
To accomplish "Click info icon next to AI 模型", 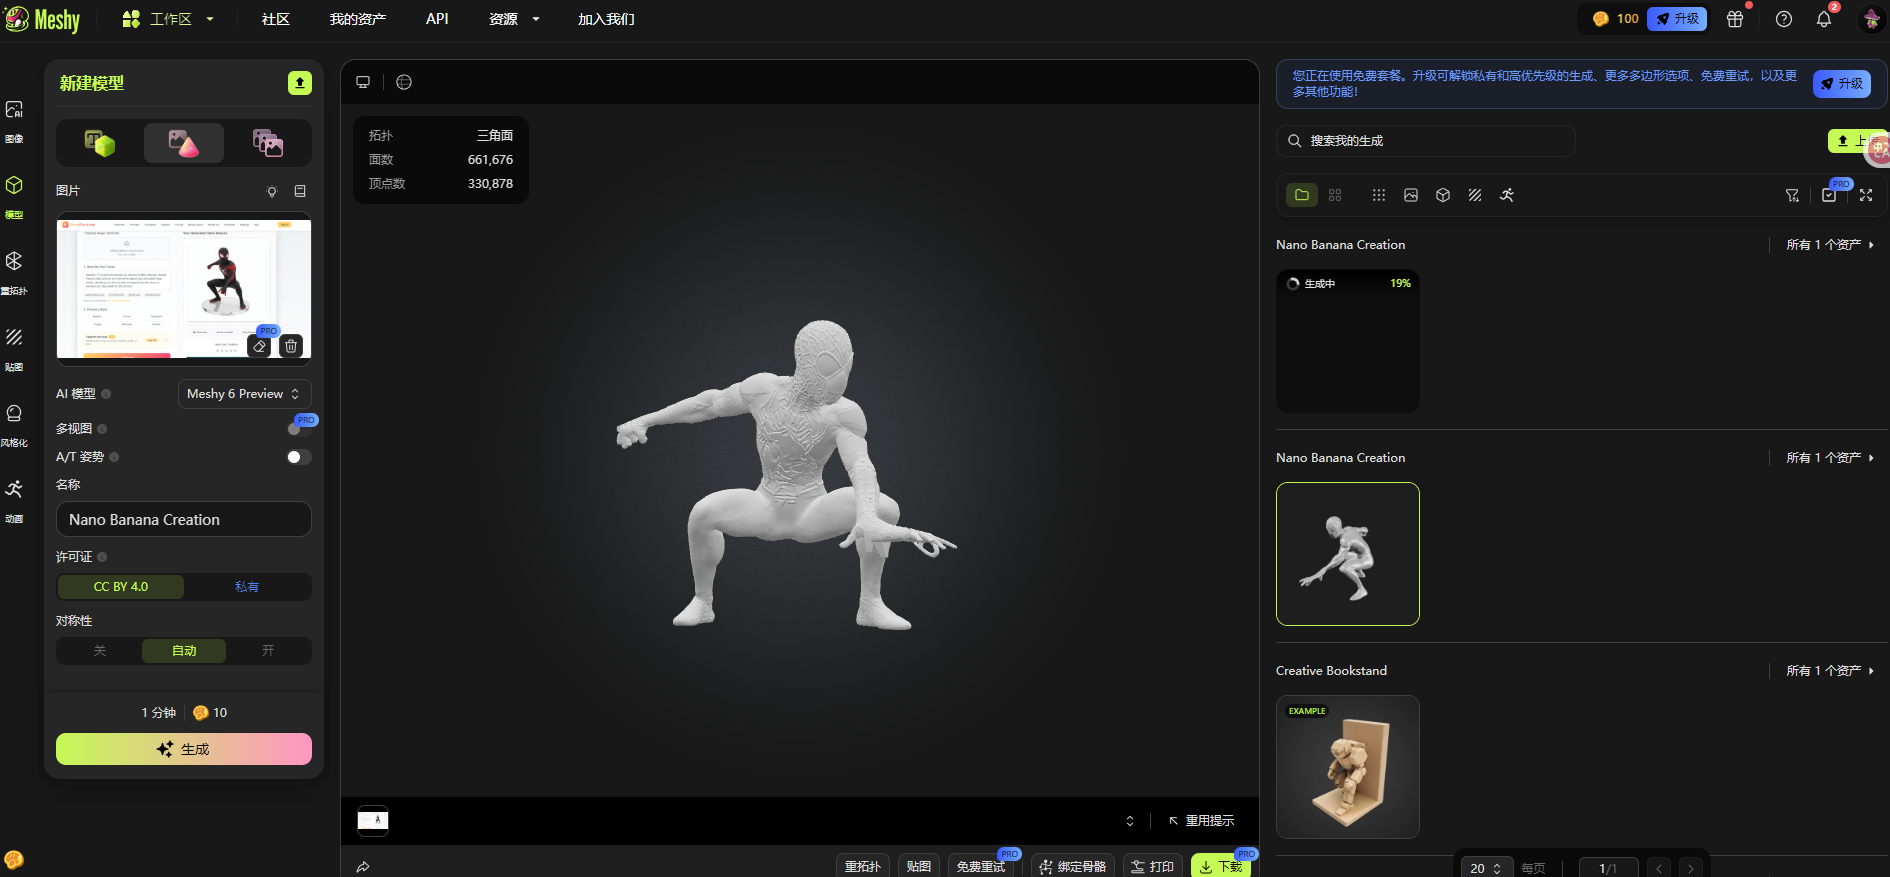I will click(106, 394).
